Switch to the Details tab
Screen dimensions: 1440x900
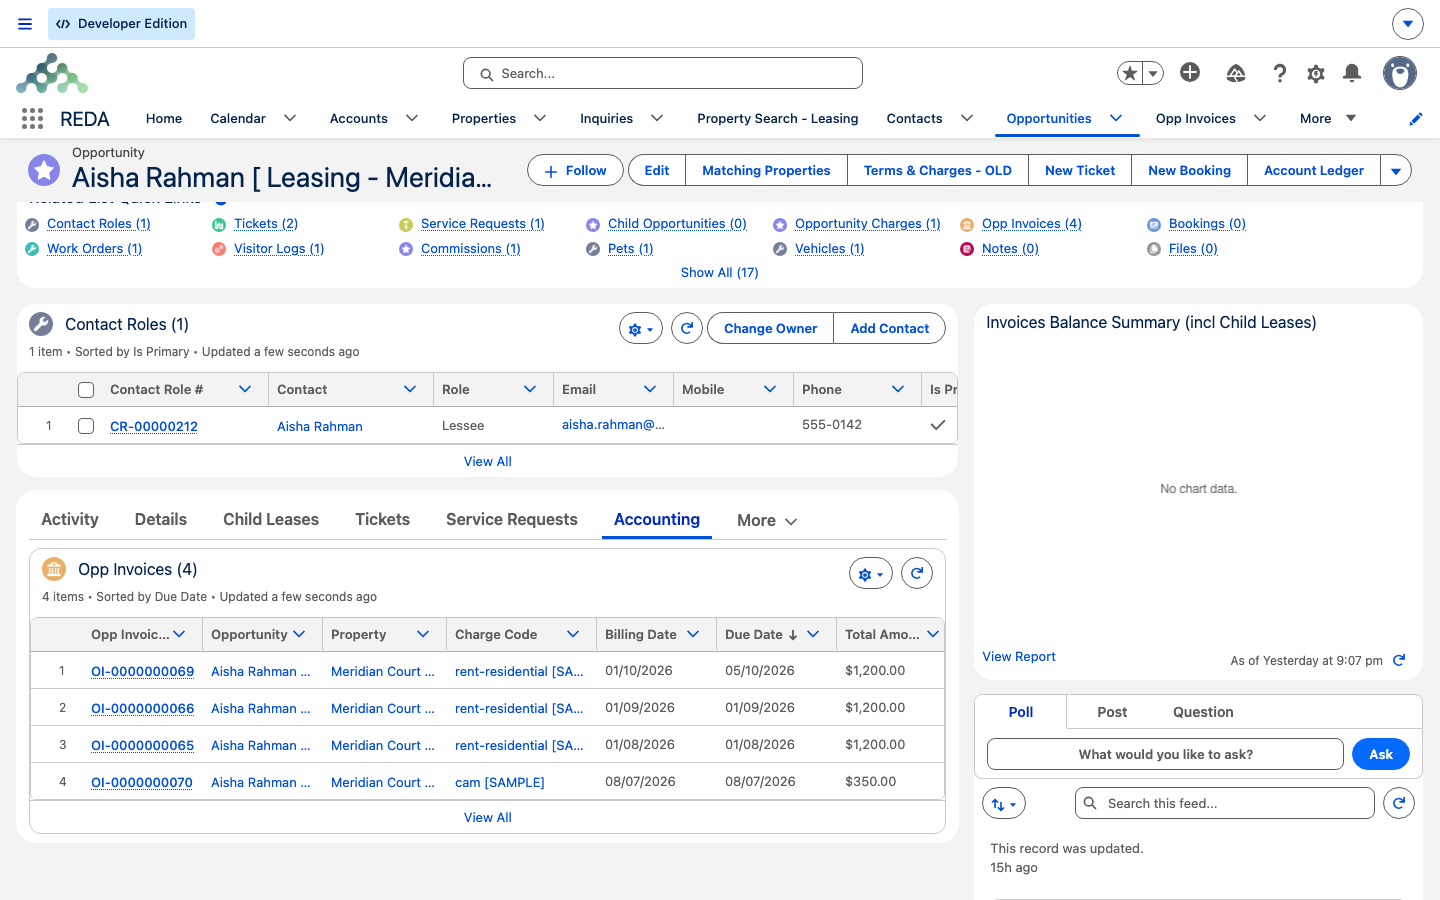click(161, 519)
